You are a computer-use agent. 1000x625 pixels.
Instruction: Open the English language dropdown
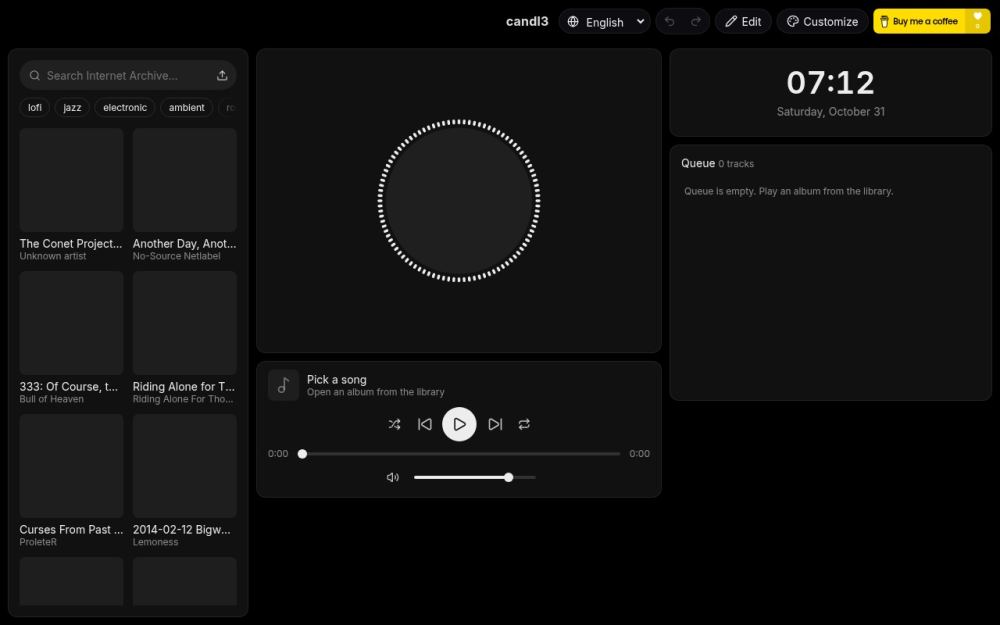[x=605, y=22]
